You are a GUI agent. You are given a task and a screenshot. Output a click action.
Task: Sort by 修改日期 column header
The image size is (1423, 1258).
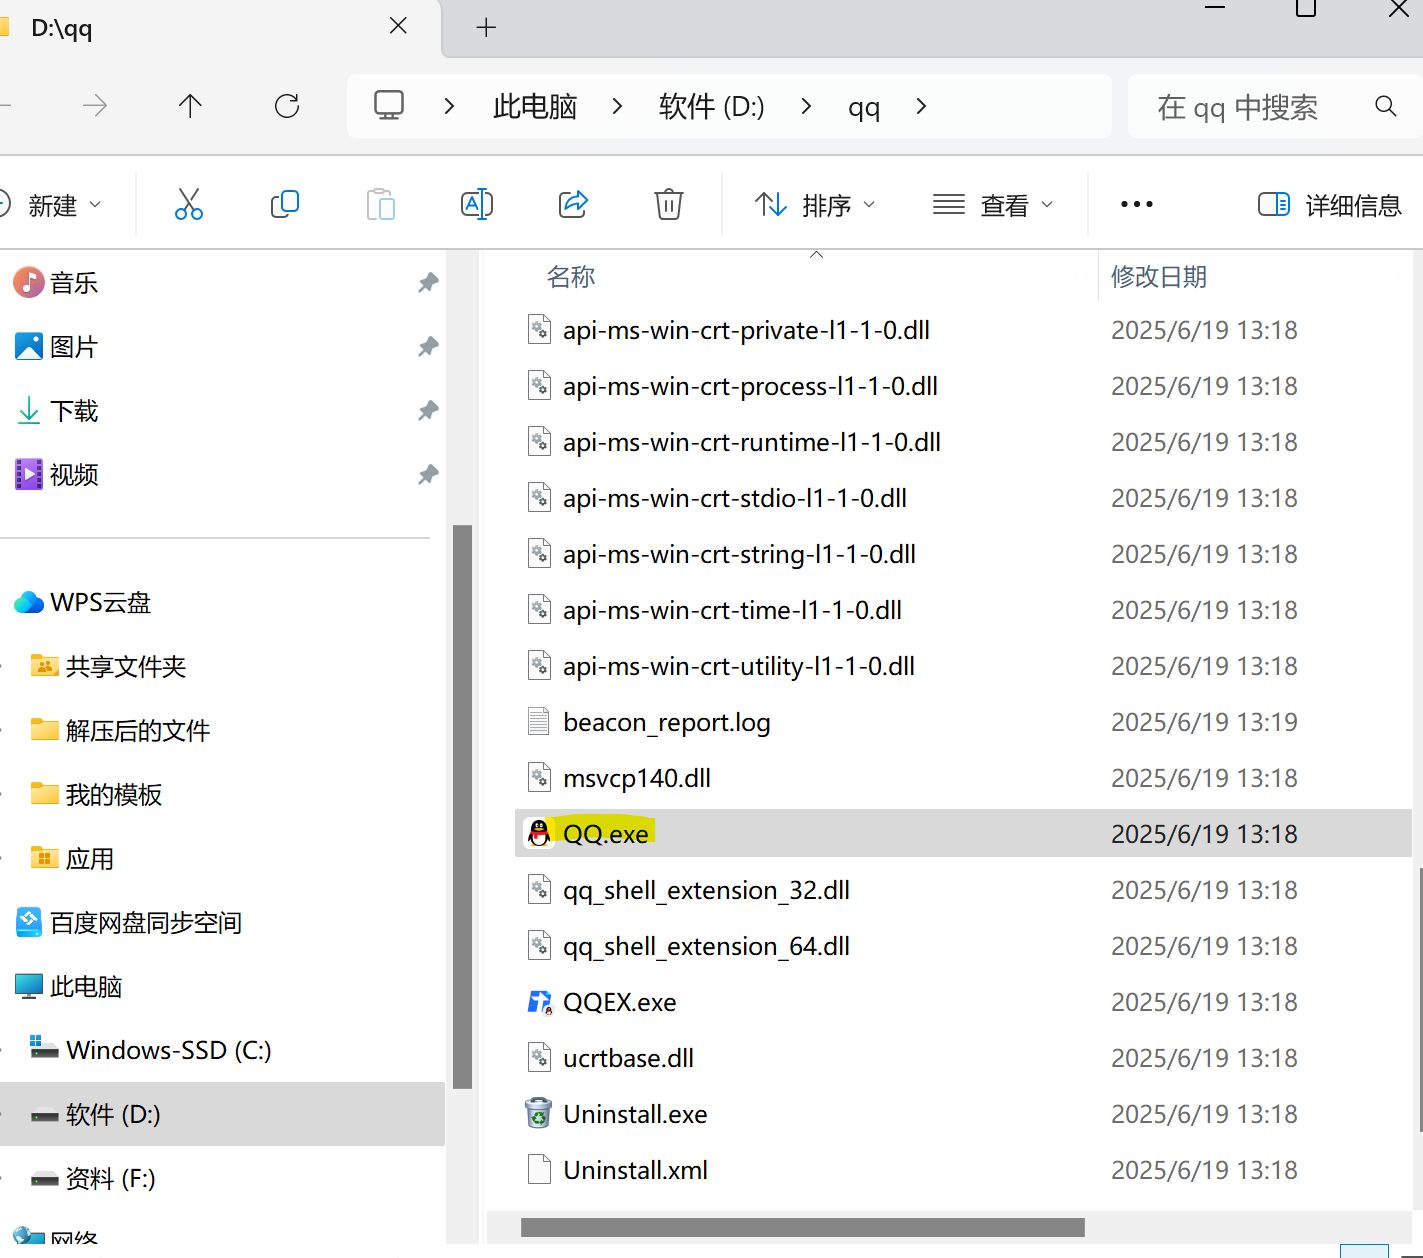point(1159,277)
